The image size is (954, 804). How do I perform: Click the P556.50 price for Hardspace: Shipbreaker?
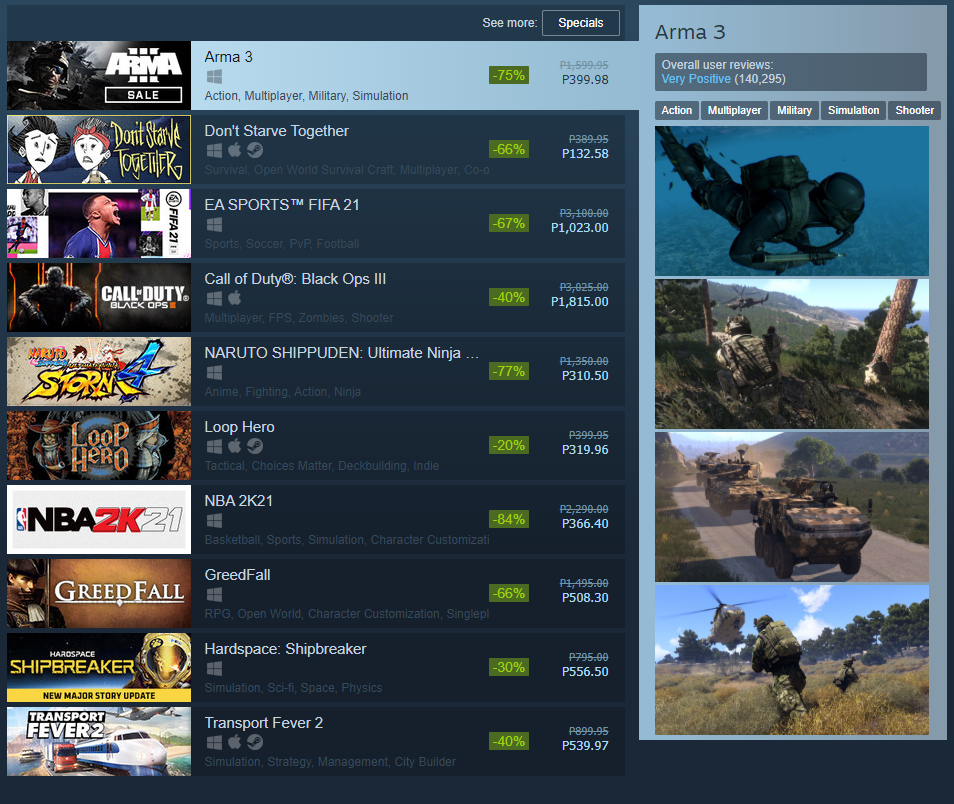pos(585,672)
